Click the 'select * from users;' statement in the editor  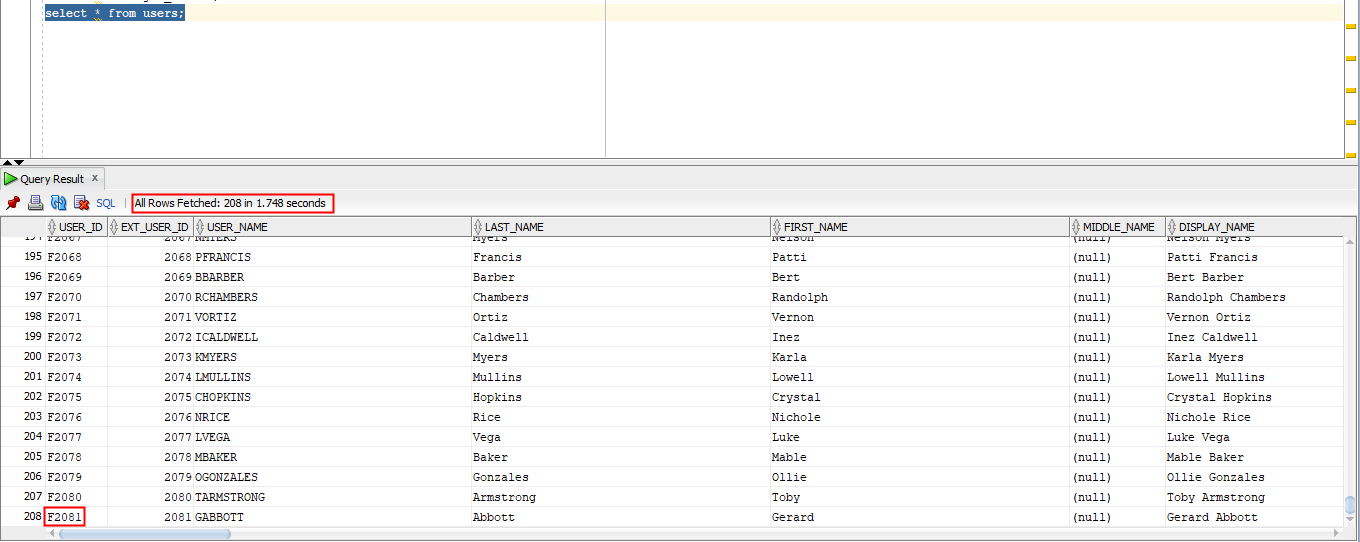(x=114, y=14)
